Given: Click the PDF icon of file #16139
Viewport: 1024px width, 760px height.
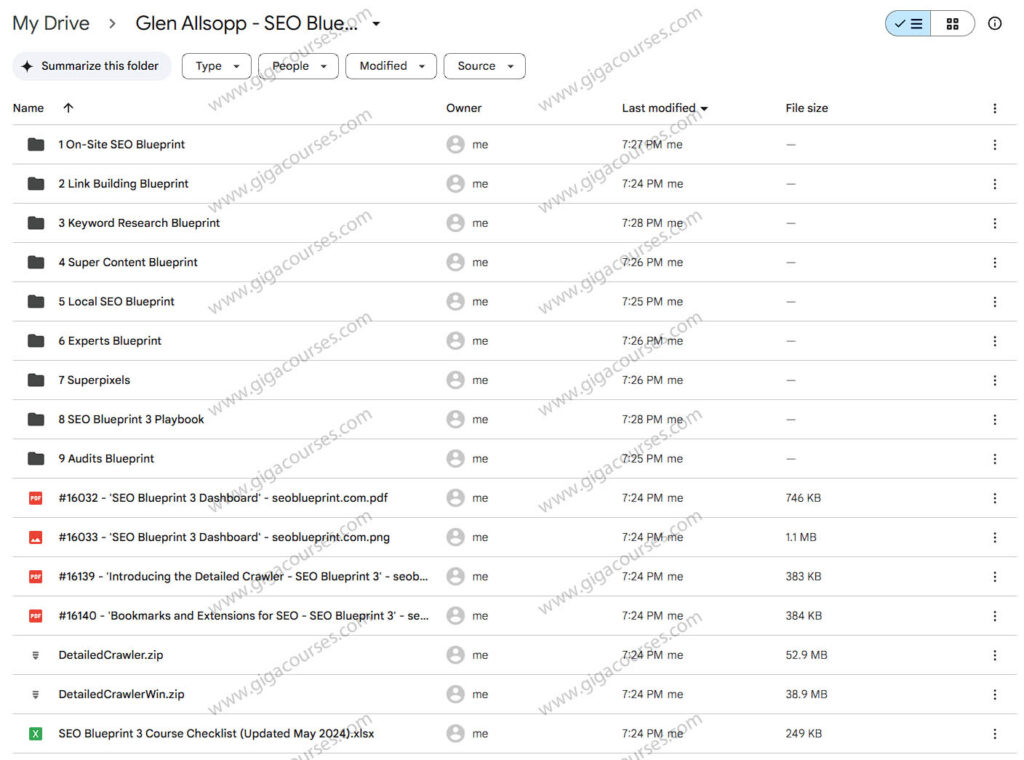Looking at the screenshot, I should coord(36,576).
